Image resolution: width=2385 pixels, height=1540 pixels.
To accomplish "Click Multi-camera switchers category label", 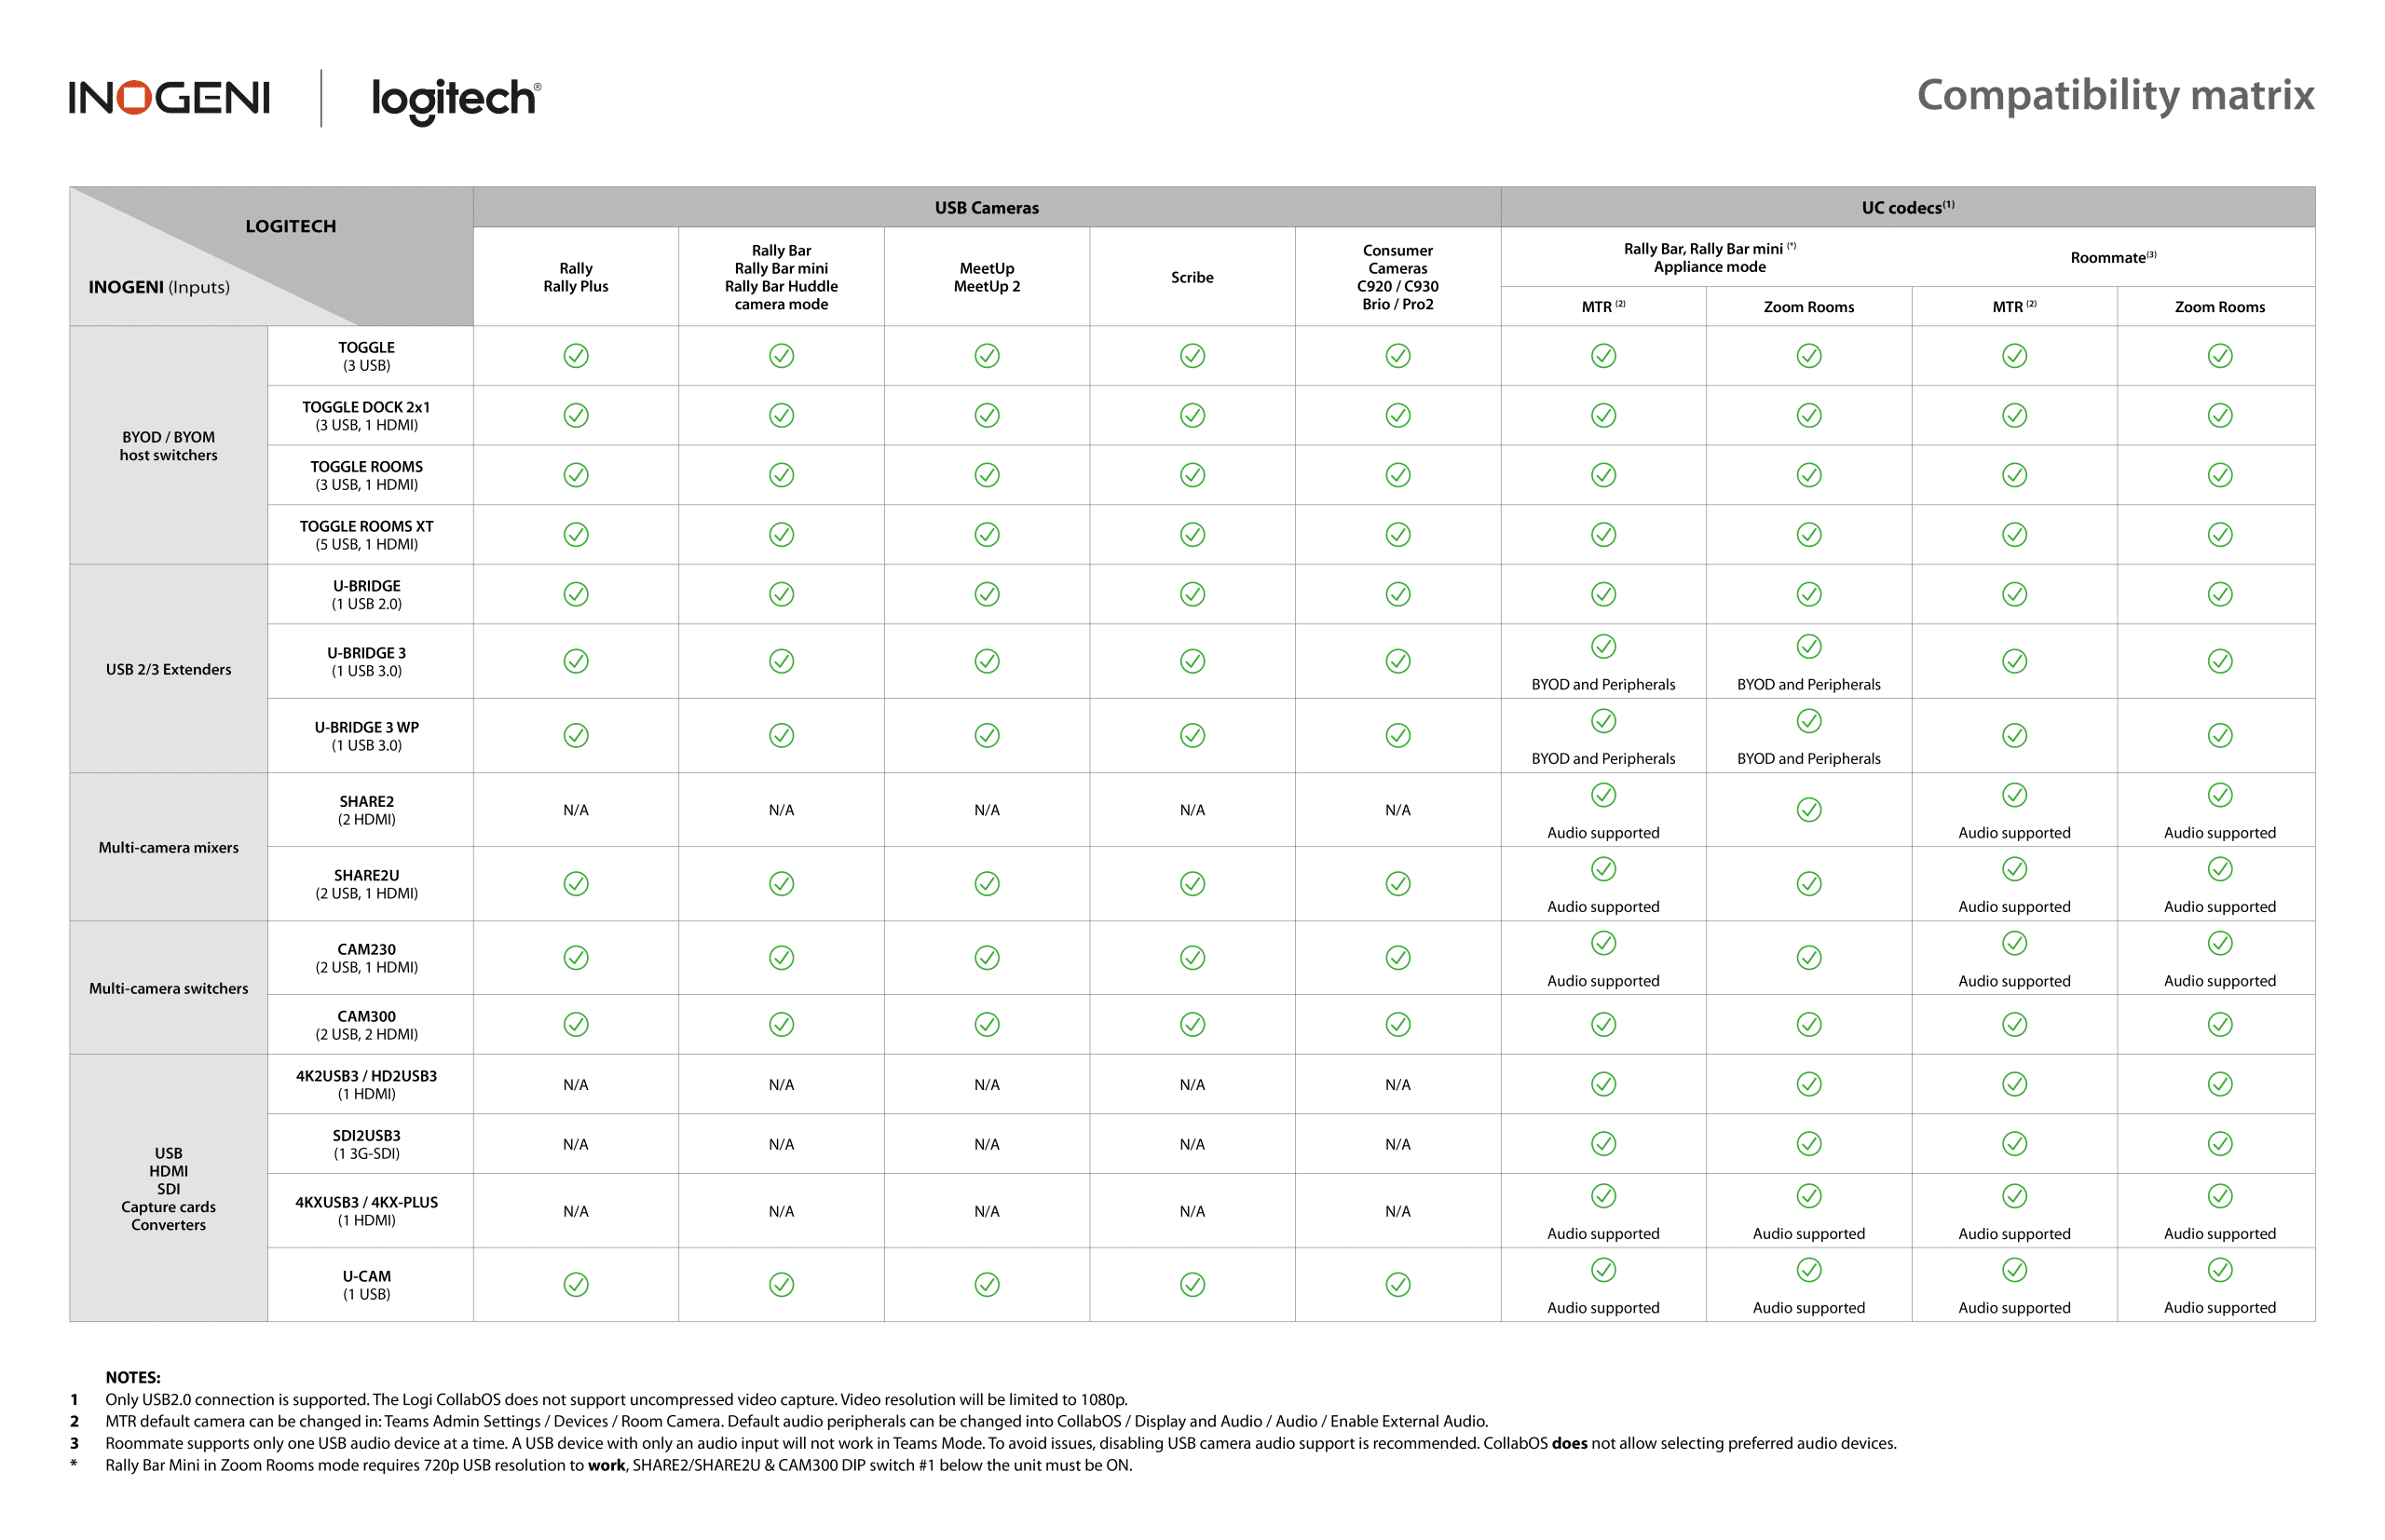I will 168,988.
